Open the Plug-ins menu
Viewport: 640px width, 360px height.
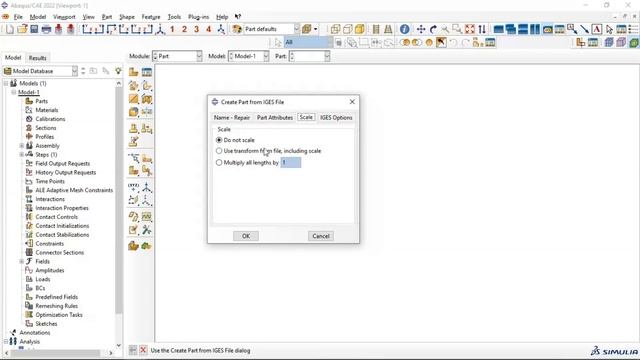[x=198, y=17]
